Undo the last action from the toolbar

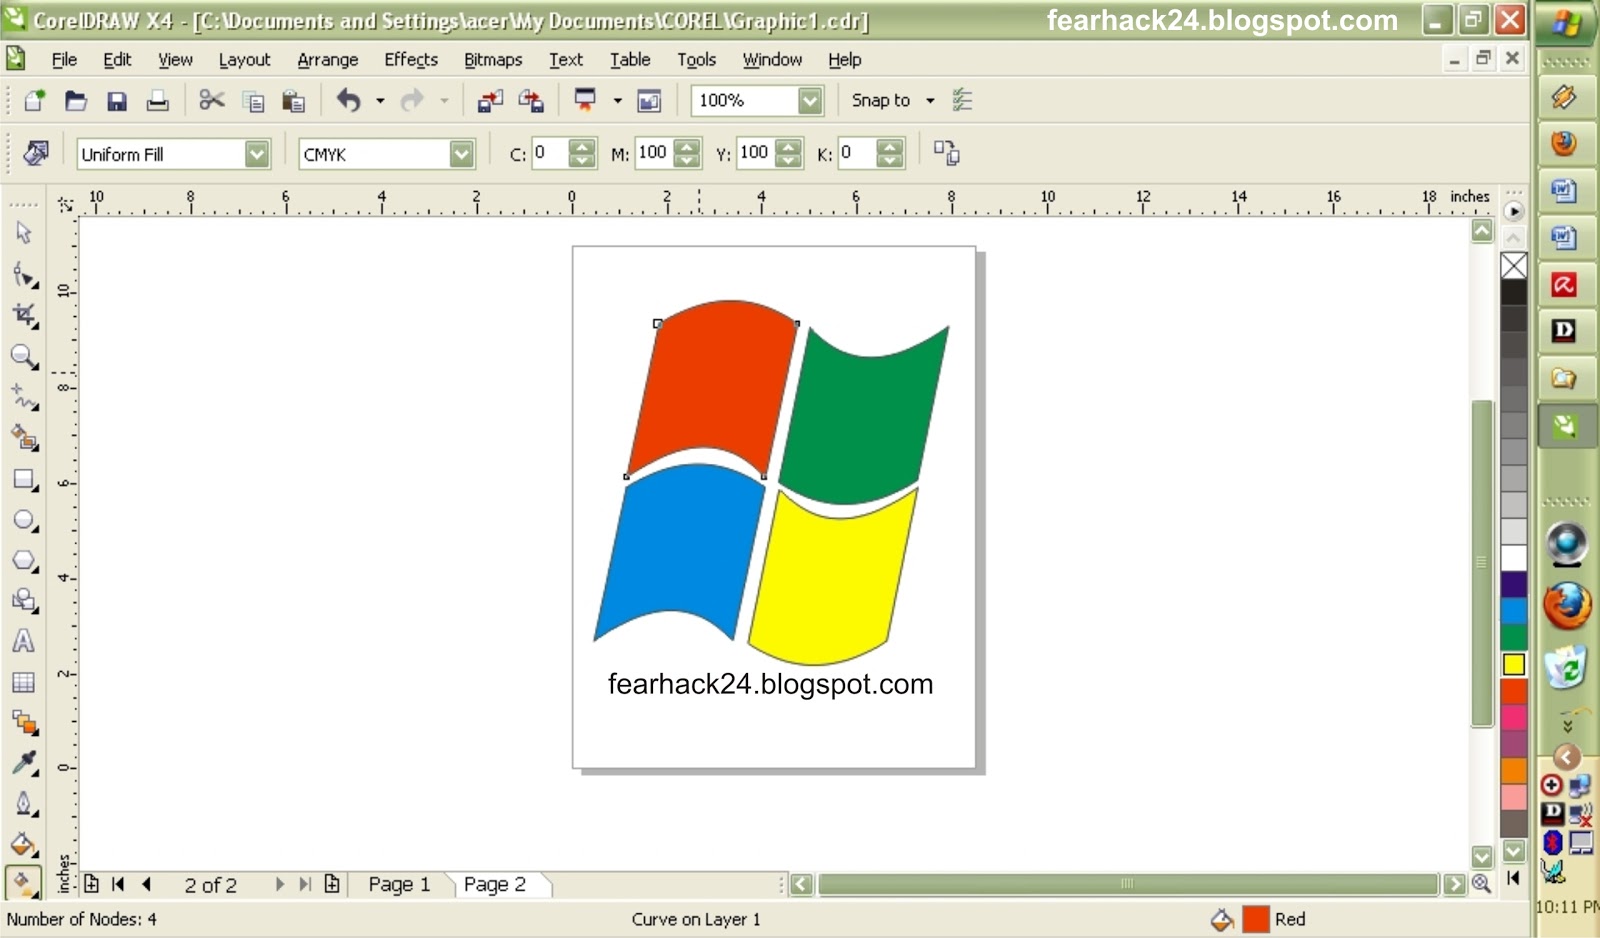click(x=348, y=100)
